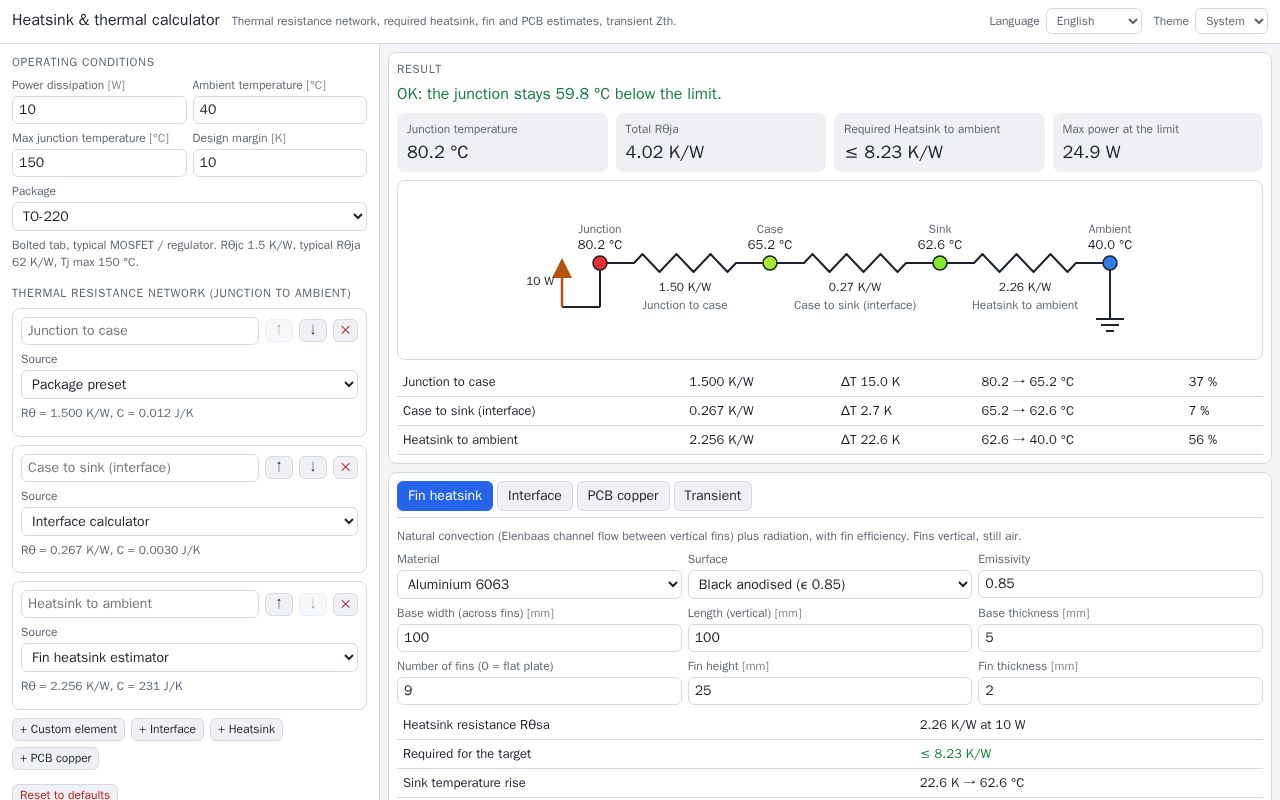Choose a different Material from Aluminium 6063
Image resolution: width=1280 pixels, height=800 pixels.
click(x=539, y=584)
